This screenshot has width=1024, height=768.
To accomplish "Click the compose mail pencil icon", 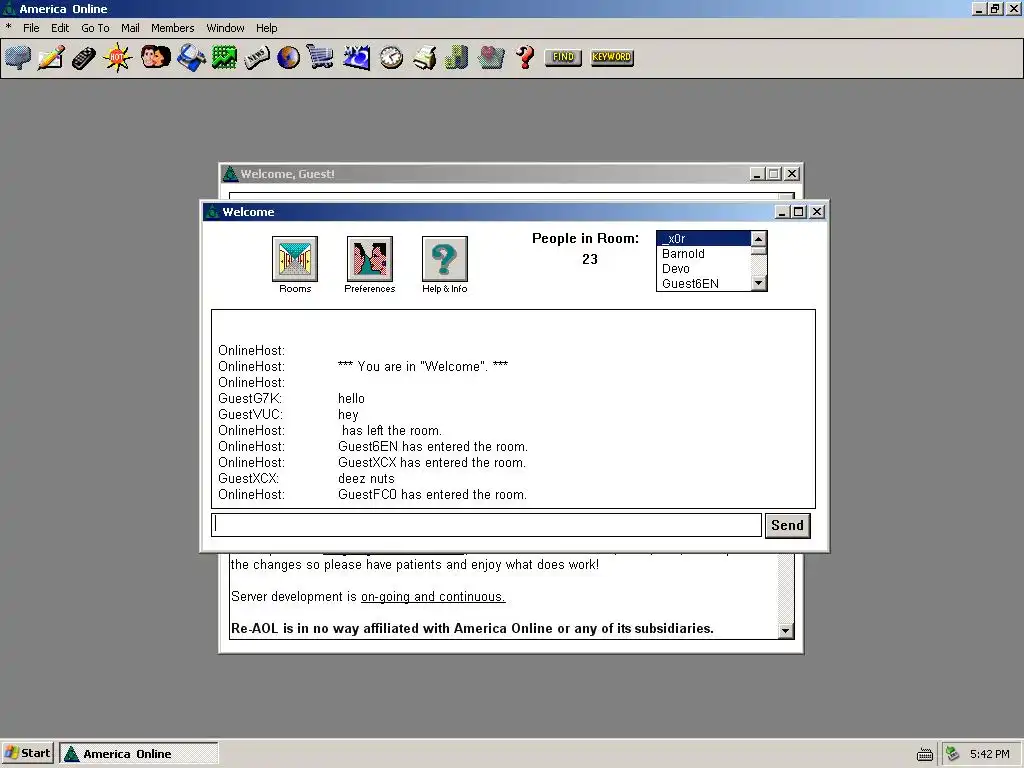I will tap(51, 57).
